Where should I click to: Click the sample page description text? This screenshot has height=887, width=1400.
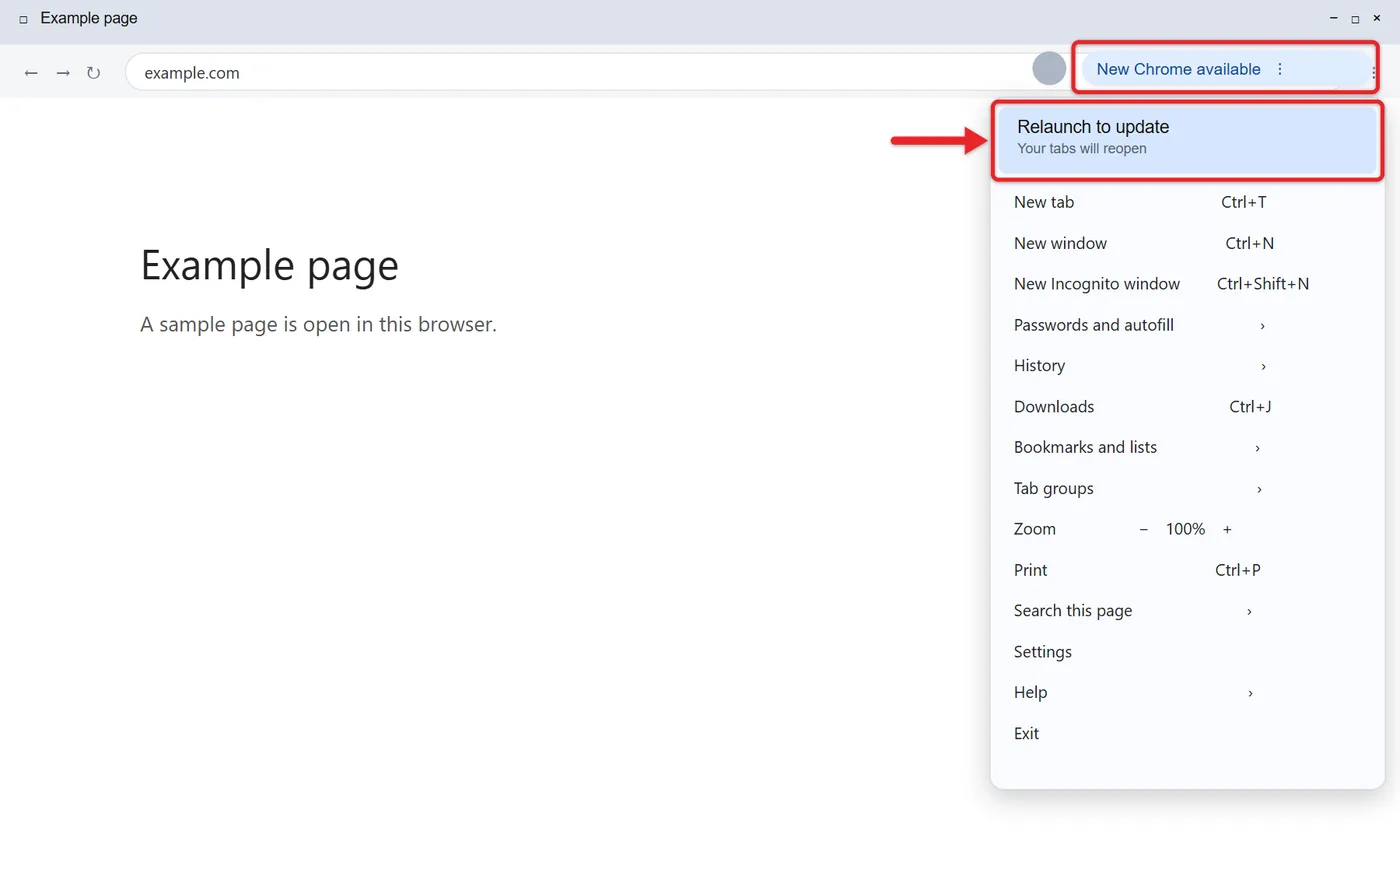pos(318,325)
